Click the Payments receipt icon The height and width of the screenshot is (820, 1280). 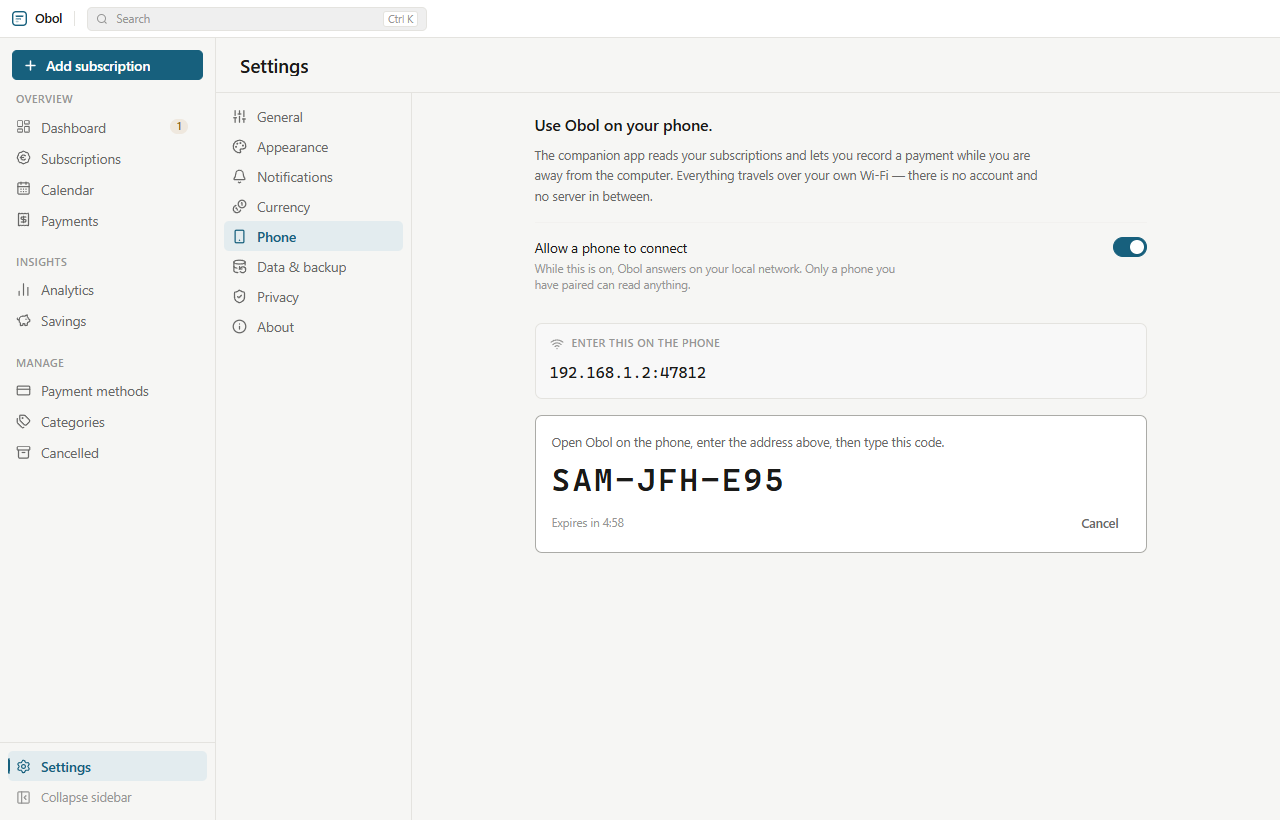[x=23, y=220]
